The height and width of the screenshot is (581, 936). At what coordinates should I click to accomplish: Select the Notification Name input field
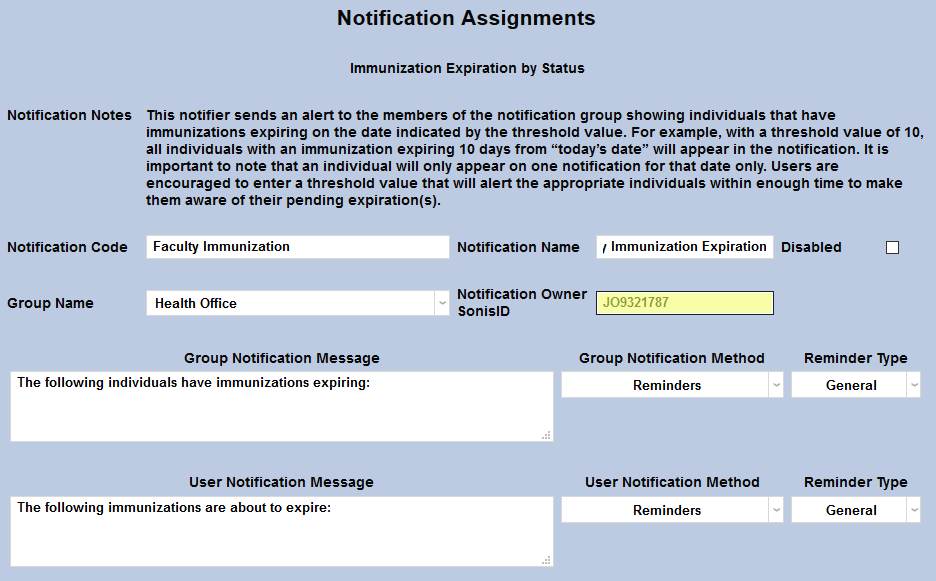[684, 247]
